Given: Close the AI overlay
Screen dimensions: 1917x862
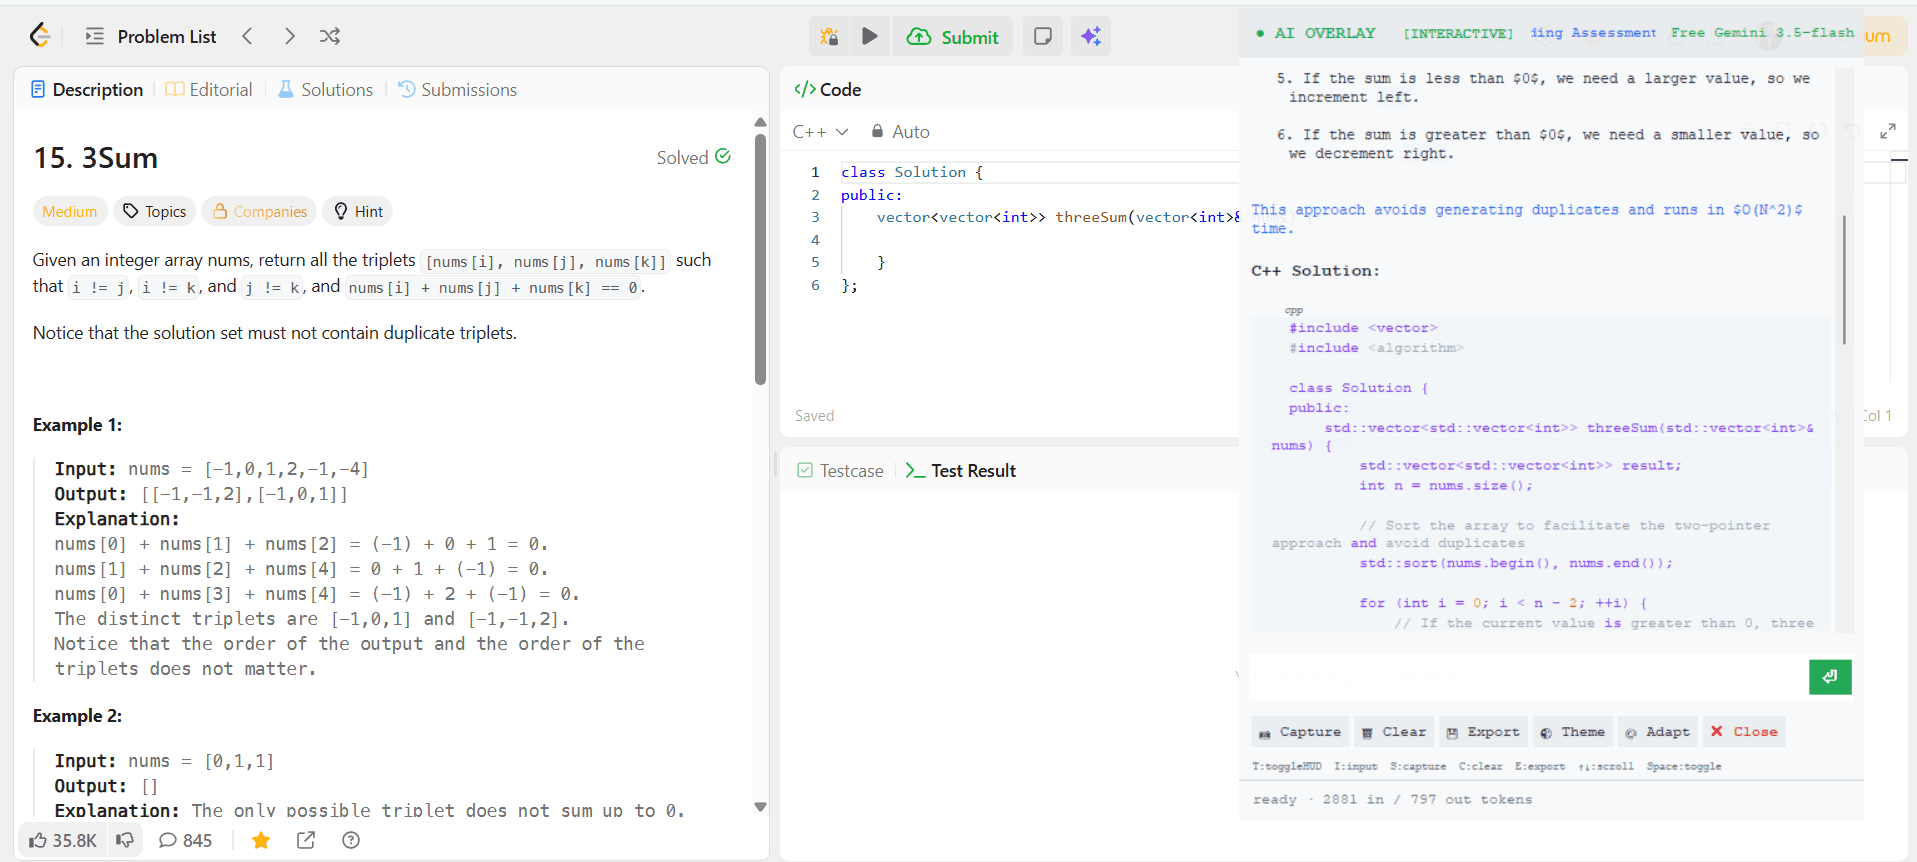Looking at the screenshot, I should (x=1744, y=732).
